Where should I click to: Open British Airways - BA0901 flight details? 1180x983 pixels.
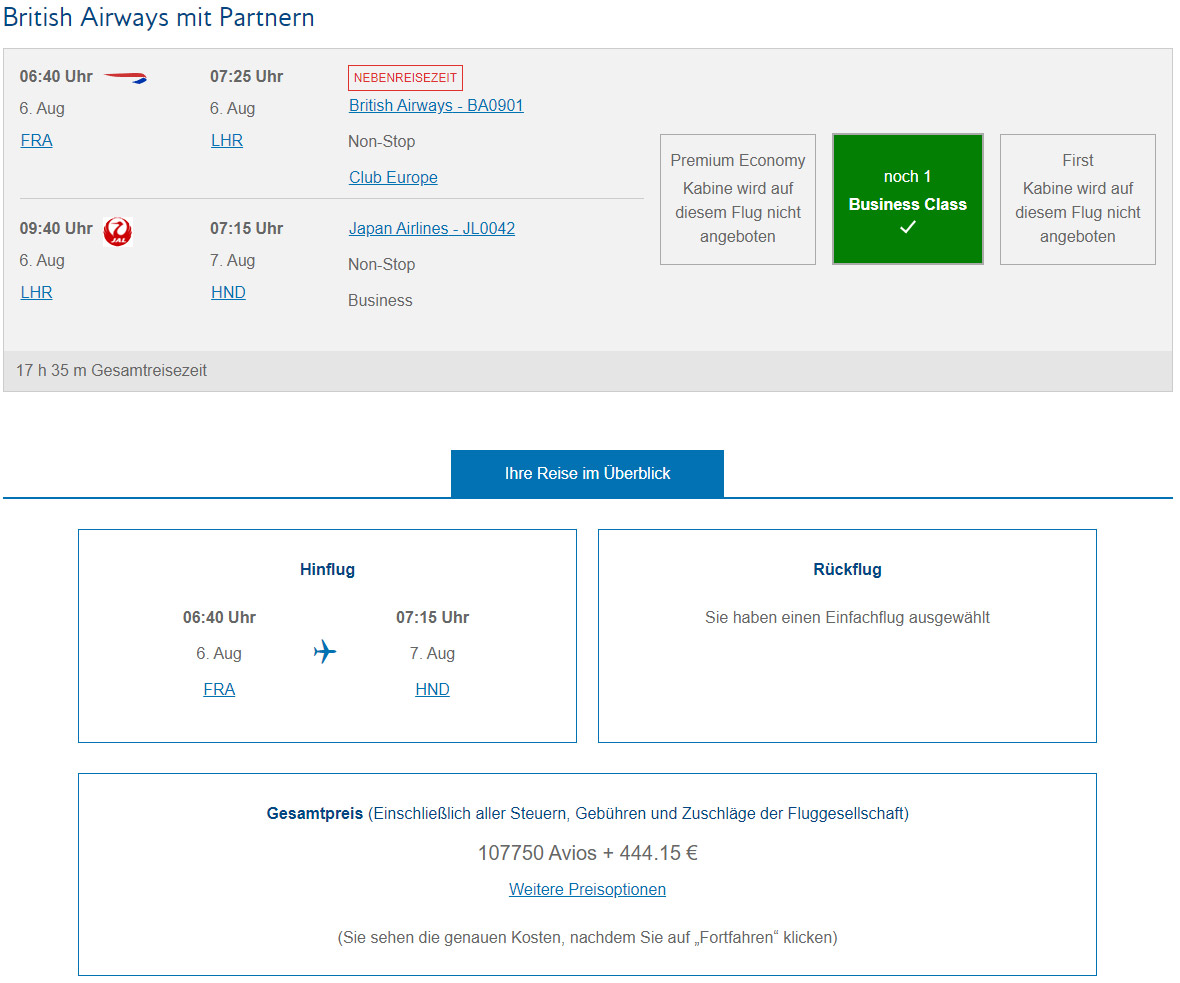coord(436,105)
